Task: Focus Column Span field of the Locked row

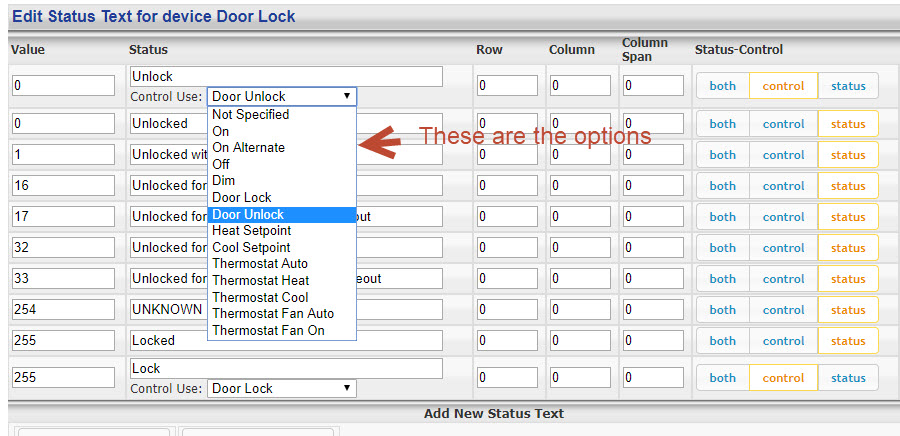Action: (x=653, y=341)
